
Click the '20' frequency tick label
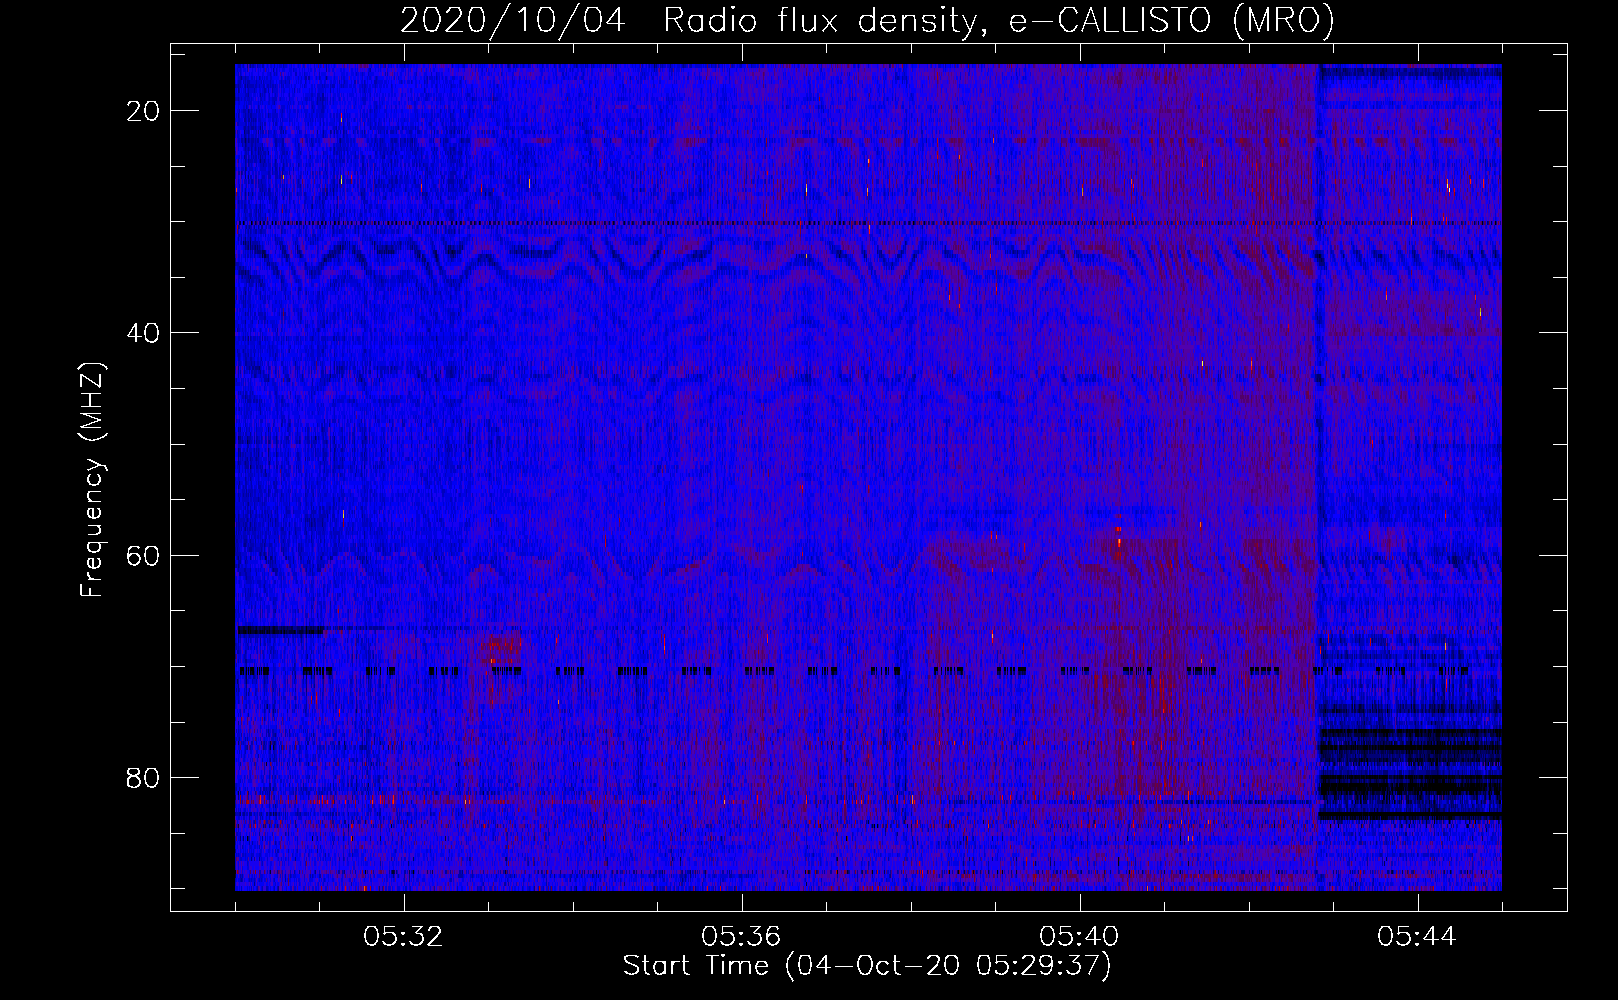pos(144,111)
